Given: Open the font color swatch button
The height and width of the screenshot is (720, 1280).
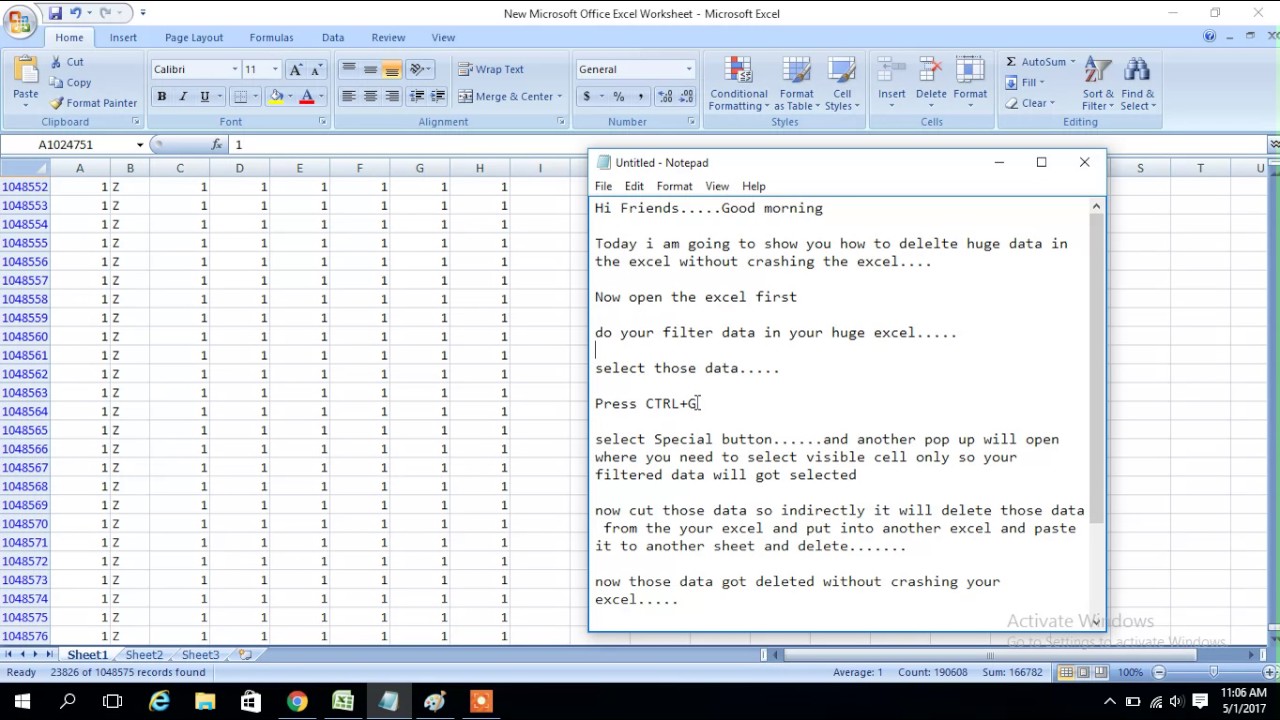Looking at the screenshot, I should pos(307,96).
